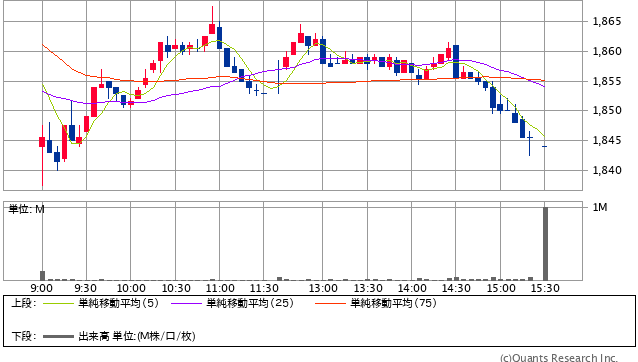Click the large blue candlestick at 14:30
Viewport: 638px width, 362px height.
(456, 62)
